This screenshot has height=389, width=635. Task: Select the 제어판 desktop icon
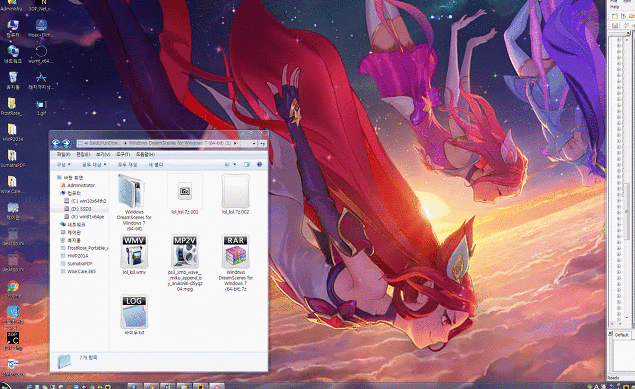[x=13, y=210]
